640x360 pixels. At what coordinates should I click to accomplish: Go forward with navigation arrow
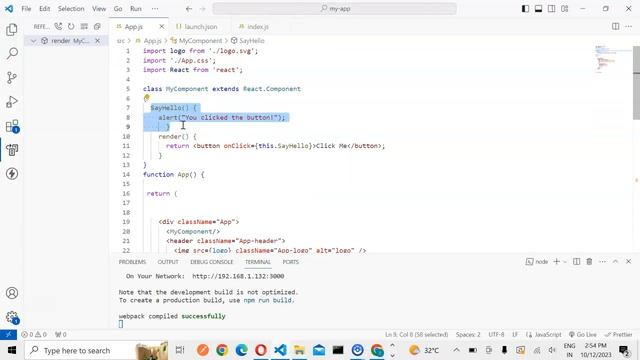click(202, 9)
